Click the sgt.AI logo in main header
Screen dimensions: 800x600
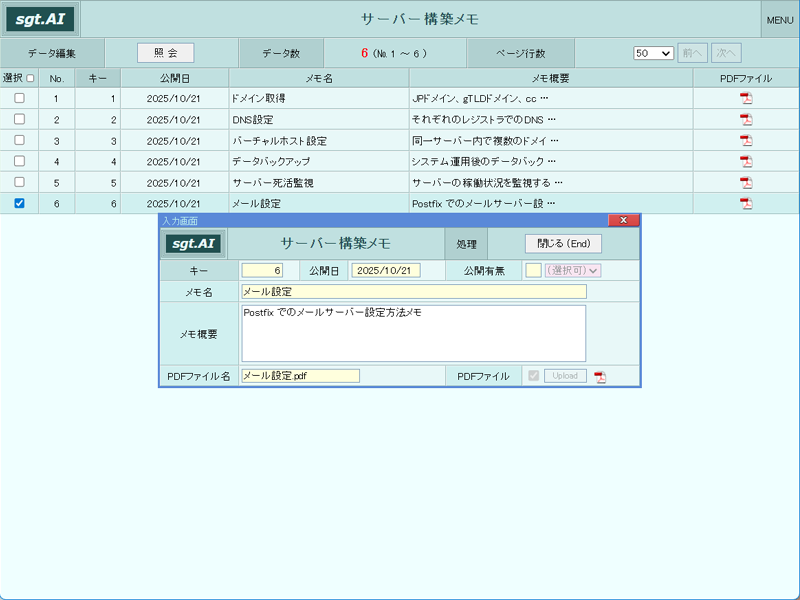point(40,19)
